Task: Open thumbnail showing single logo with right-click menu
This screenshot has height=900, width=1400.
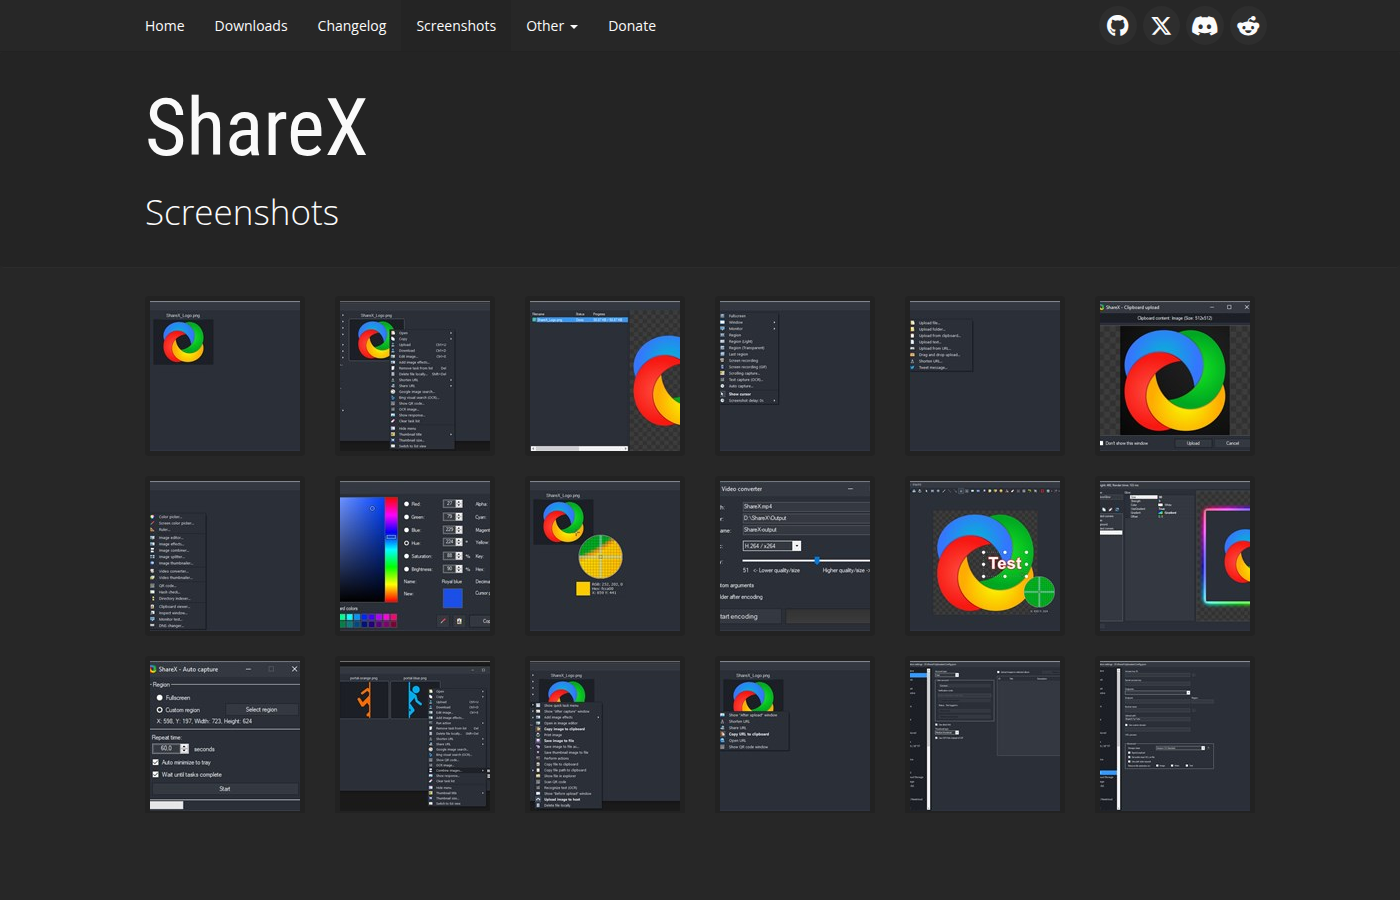Action: [415, 376]
